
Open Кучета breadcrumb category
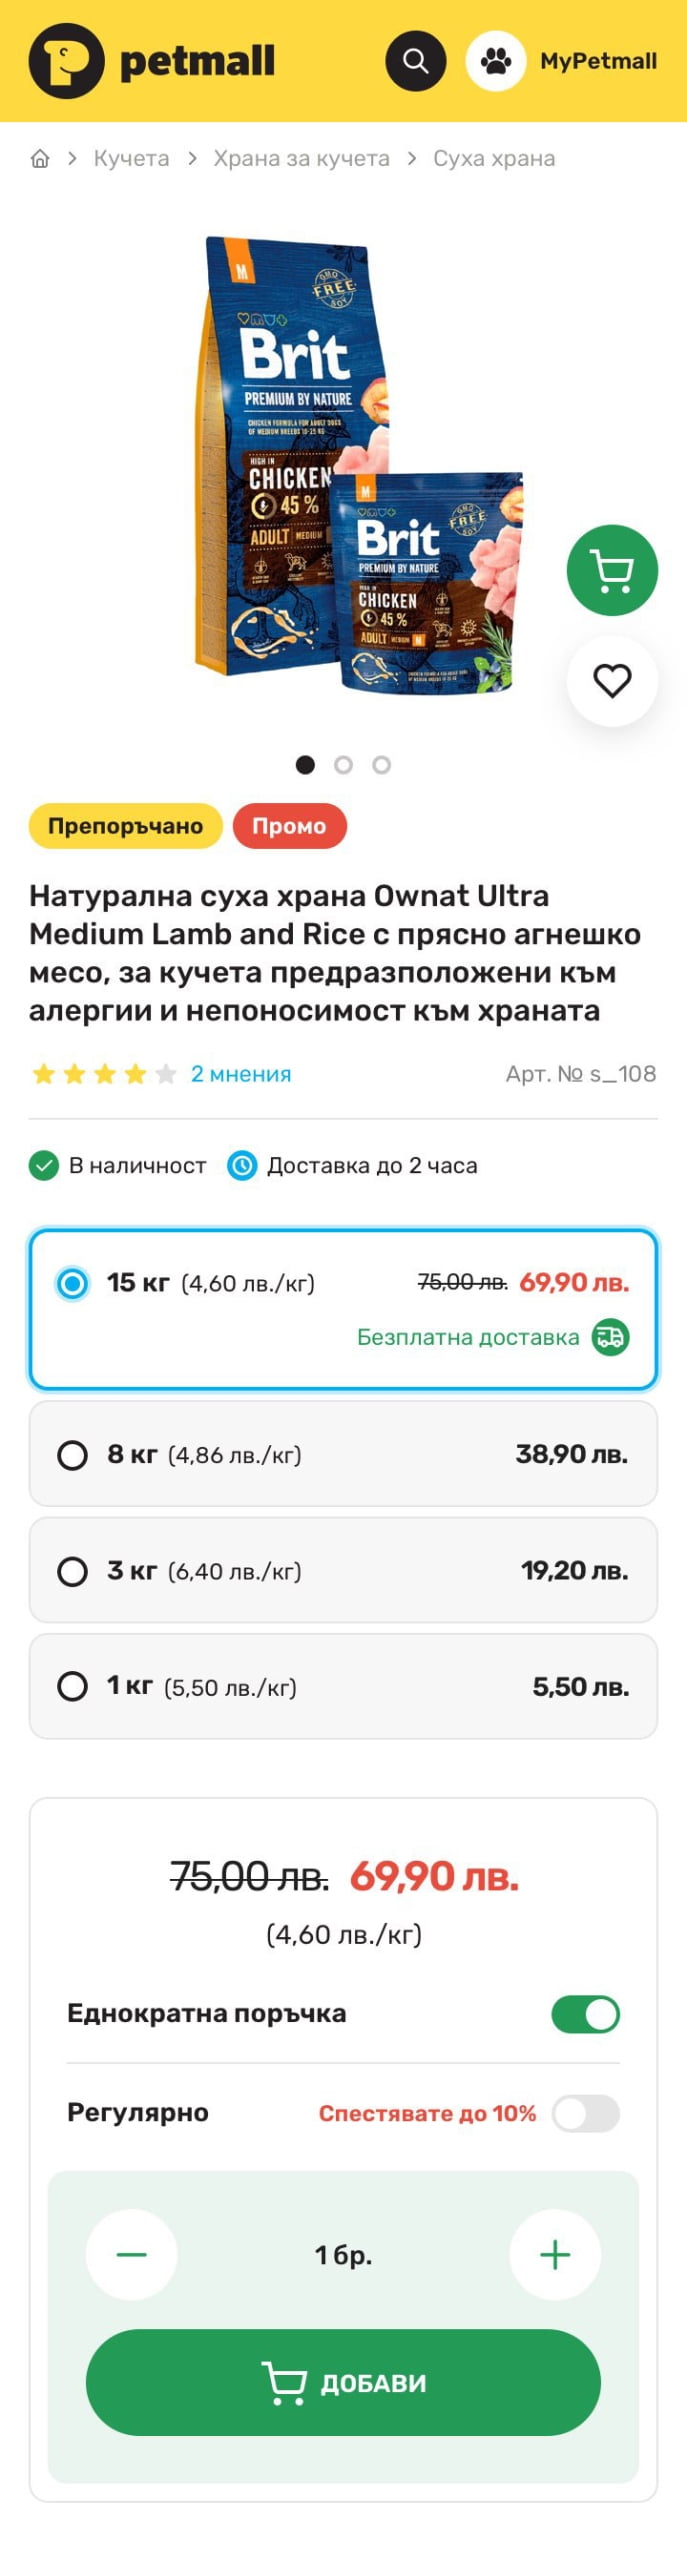point(131,159)
